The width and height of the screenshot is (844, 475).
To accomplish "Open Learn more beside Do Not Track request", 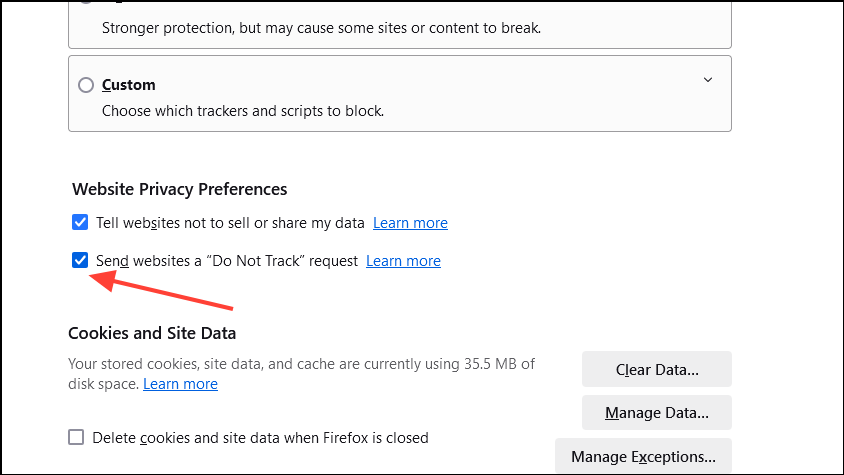I will click(x=403, y=261).
